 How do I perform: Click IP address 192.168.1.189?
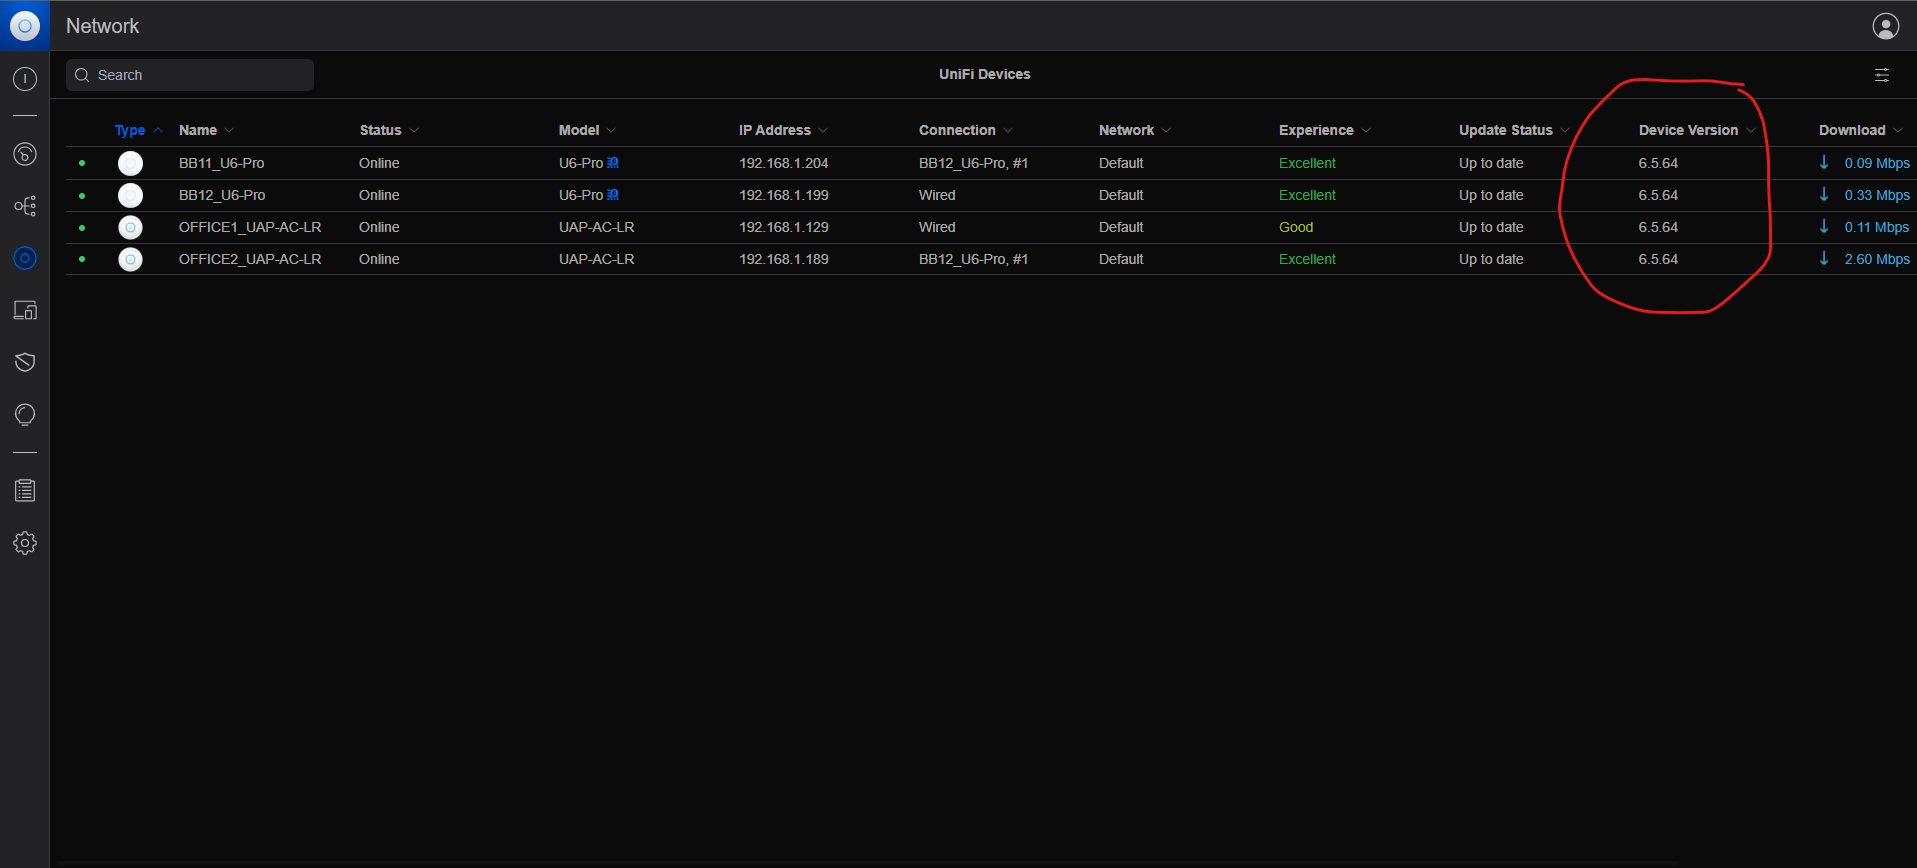click(783, 259)
